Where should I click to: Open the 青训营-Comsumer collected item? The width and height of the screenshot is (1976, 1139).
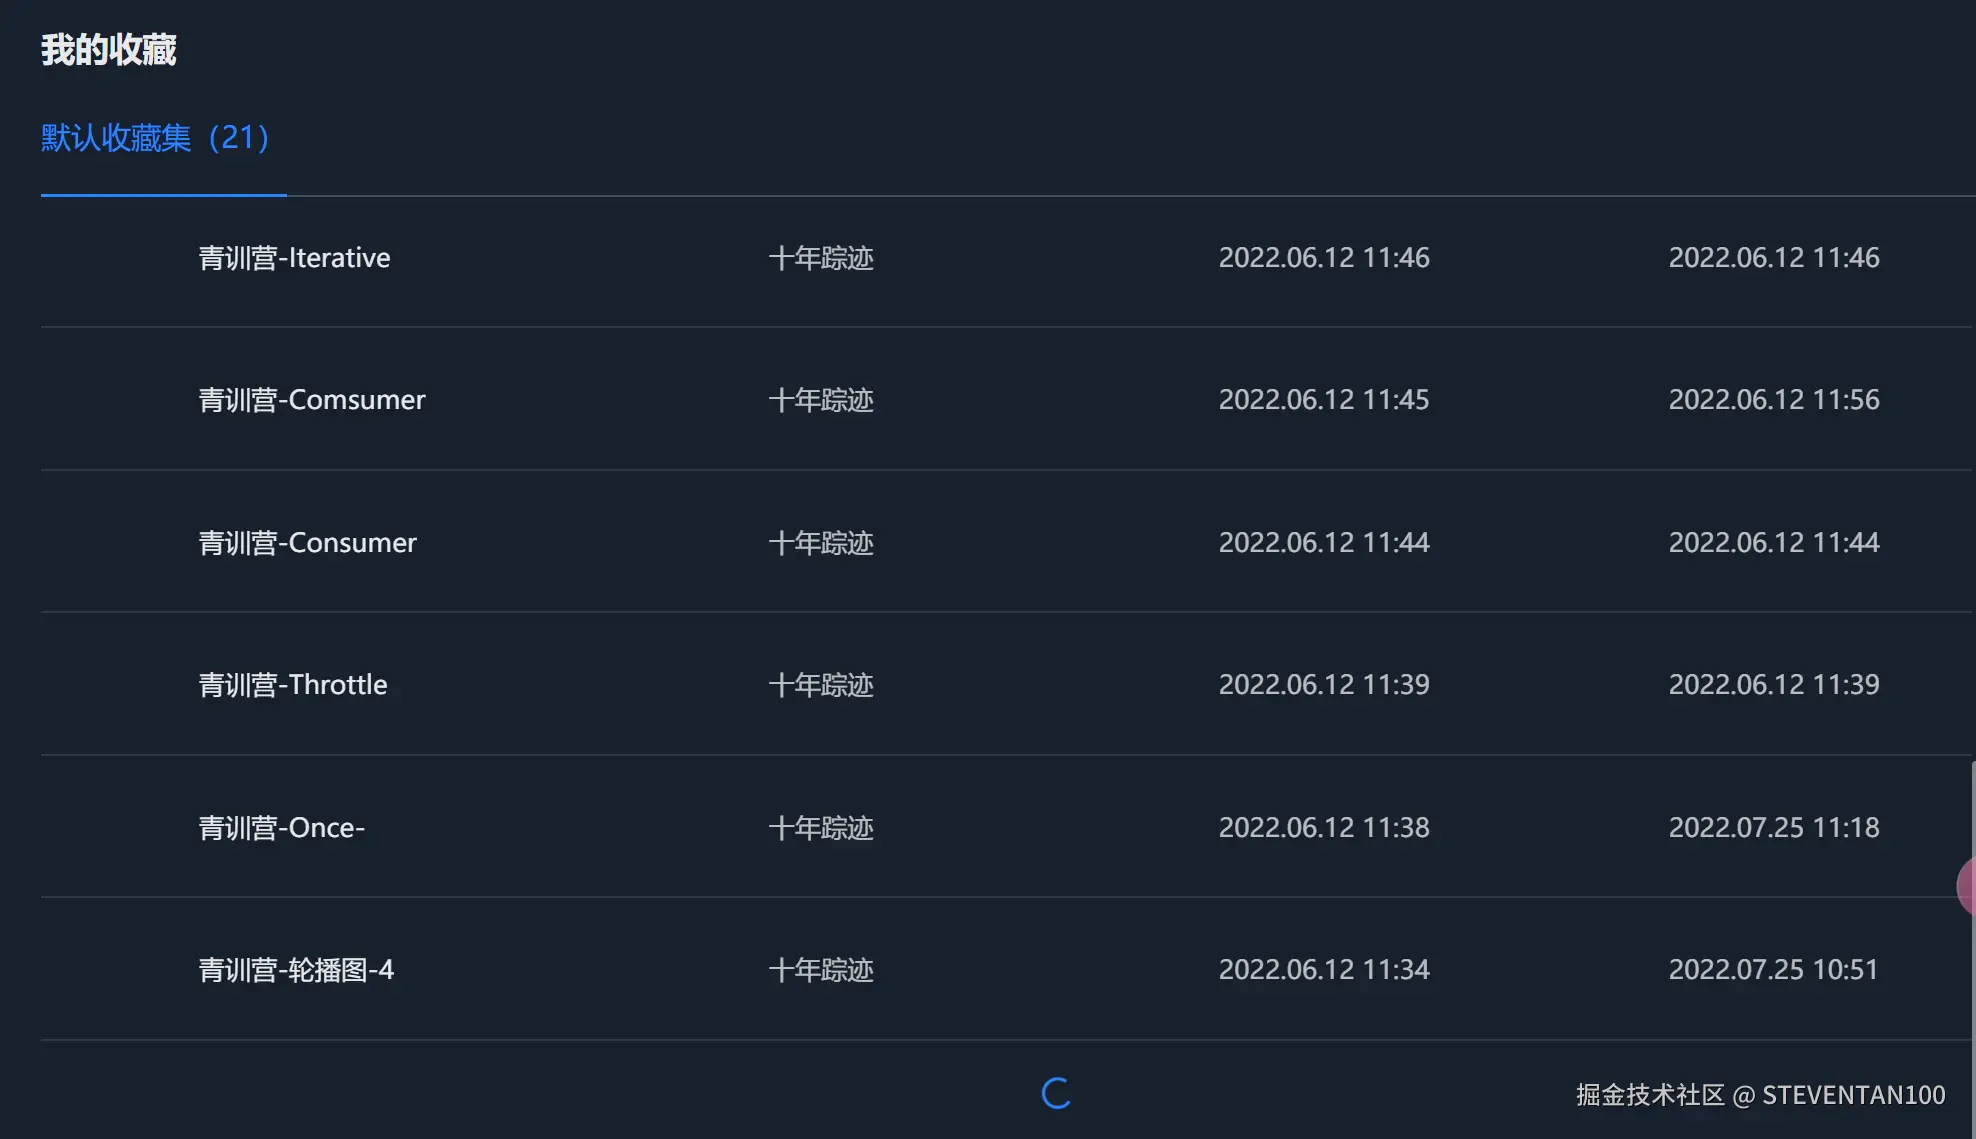pyautogui.click(x=313, y=399)
